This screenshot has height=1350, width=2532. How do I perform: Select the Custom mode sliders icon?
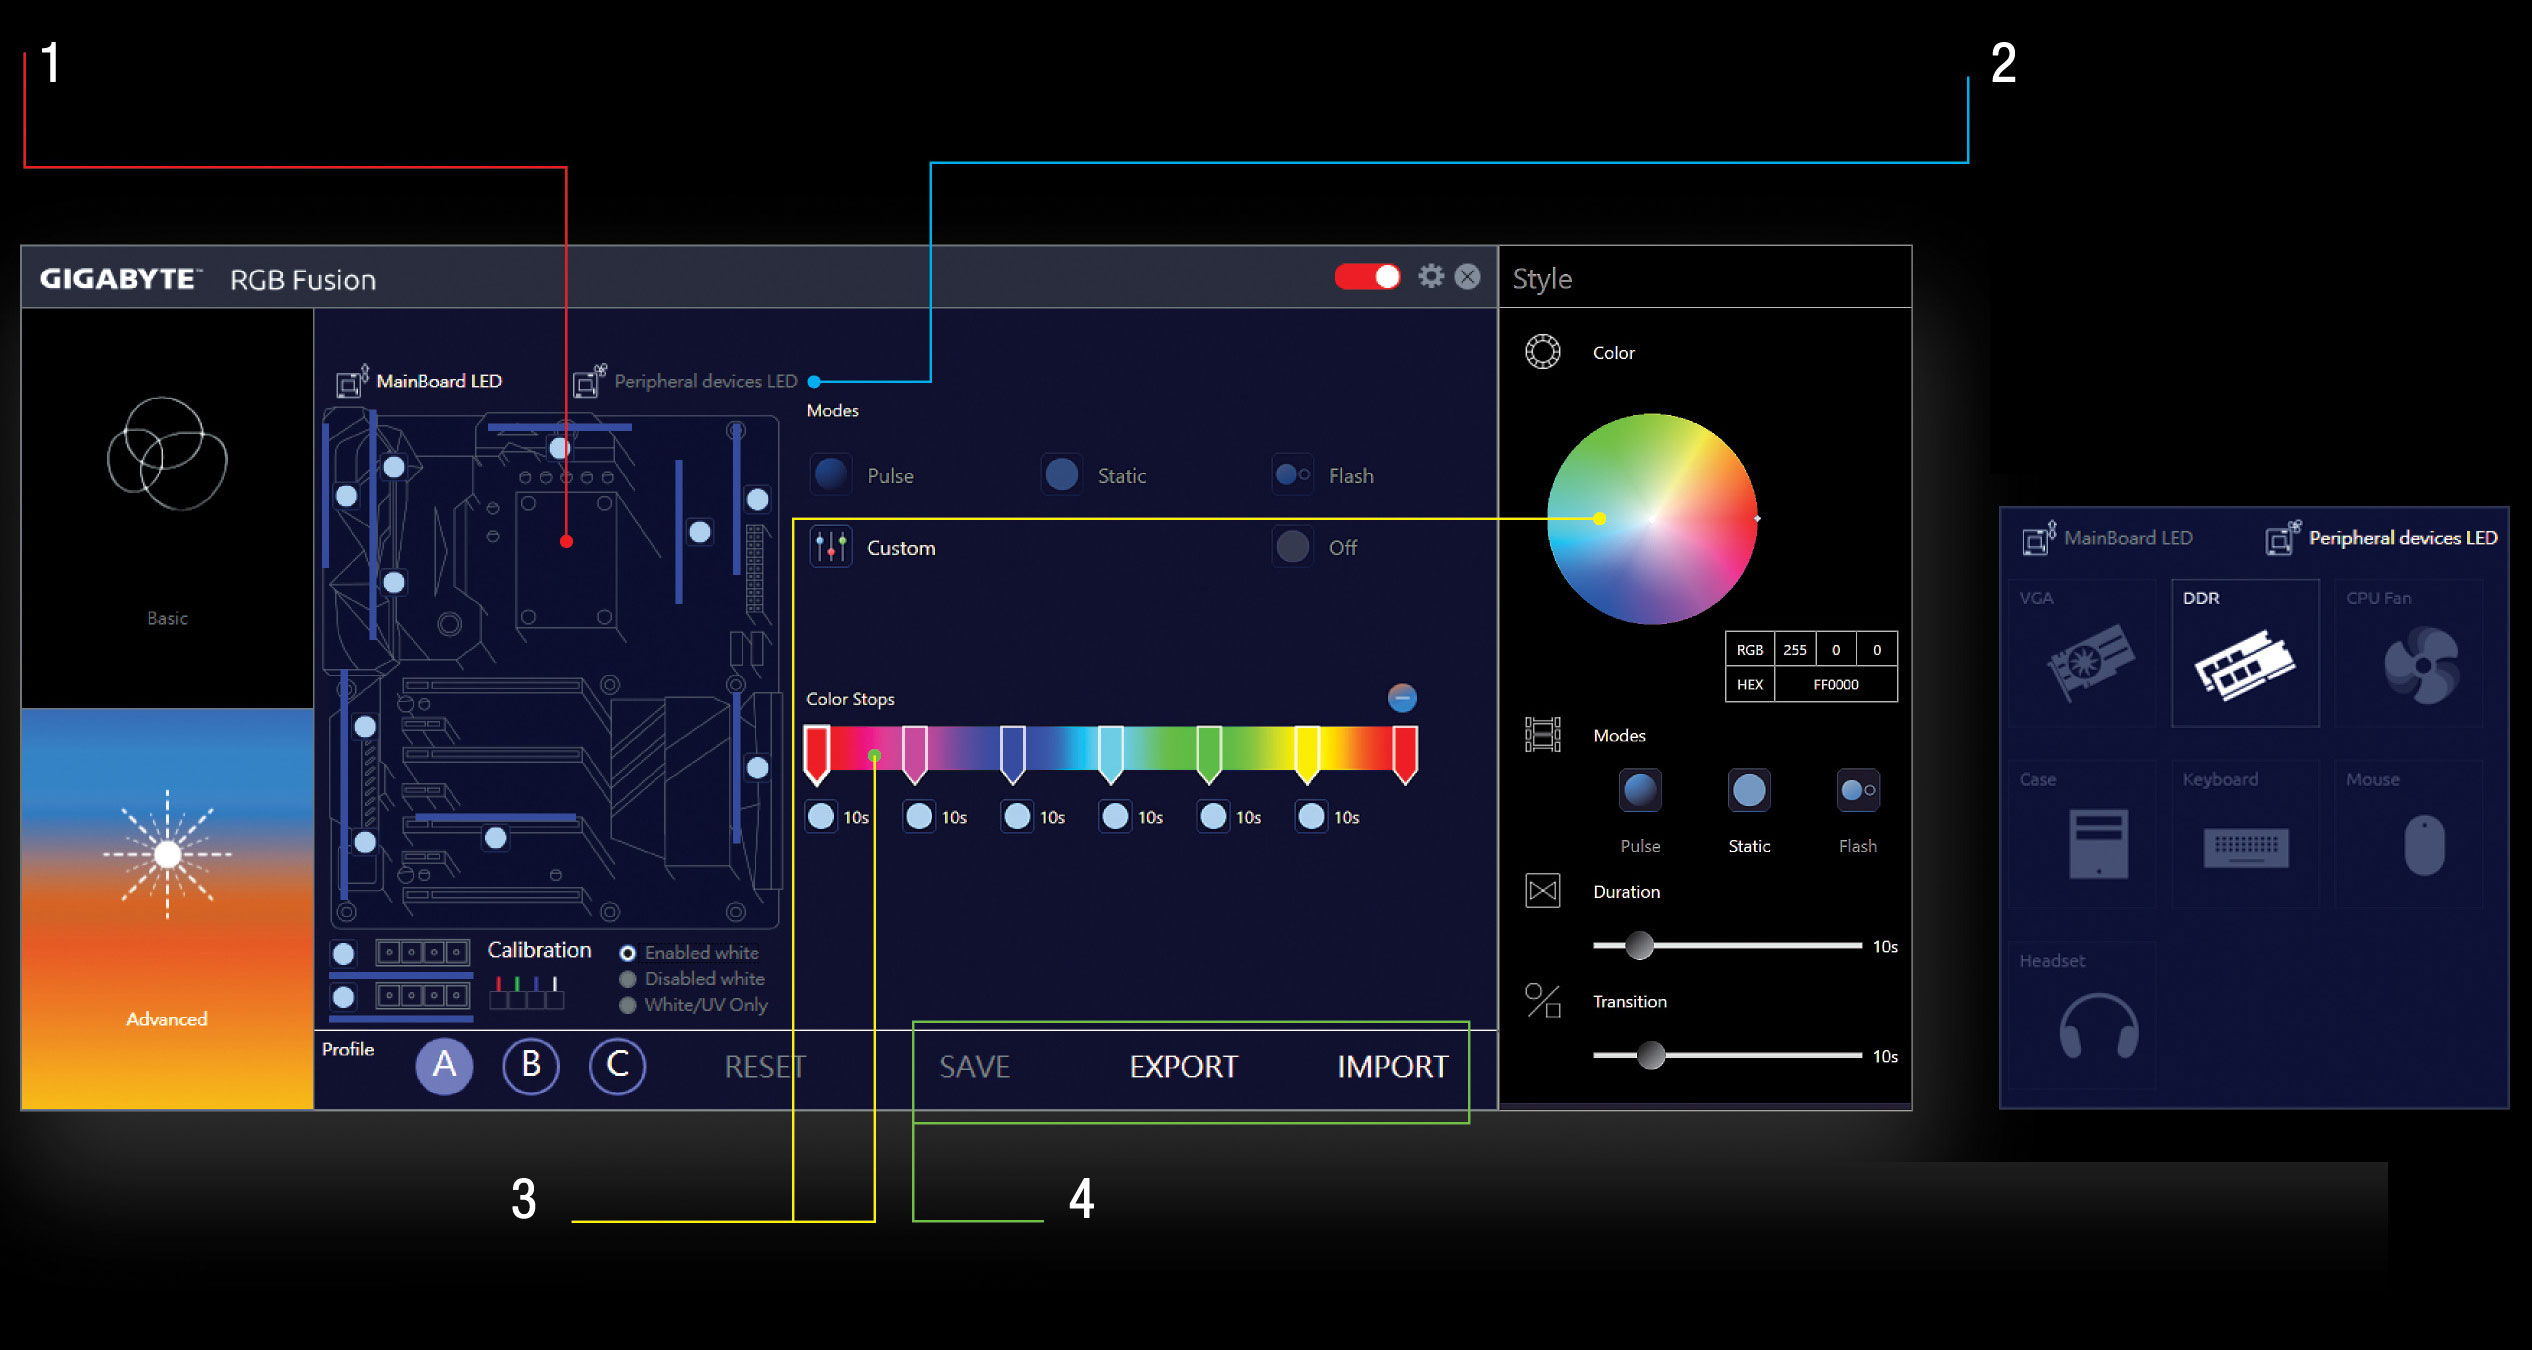click(831, 547)
